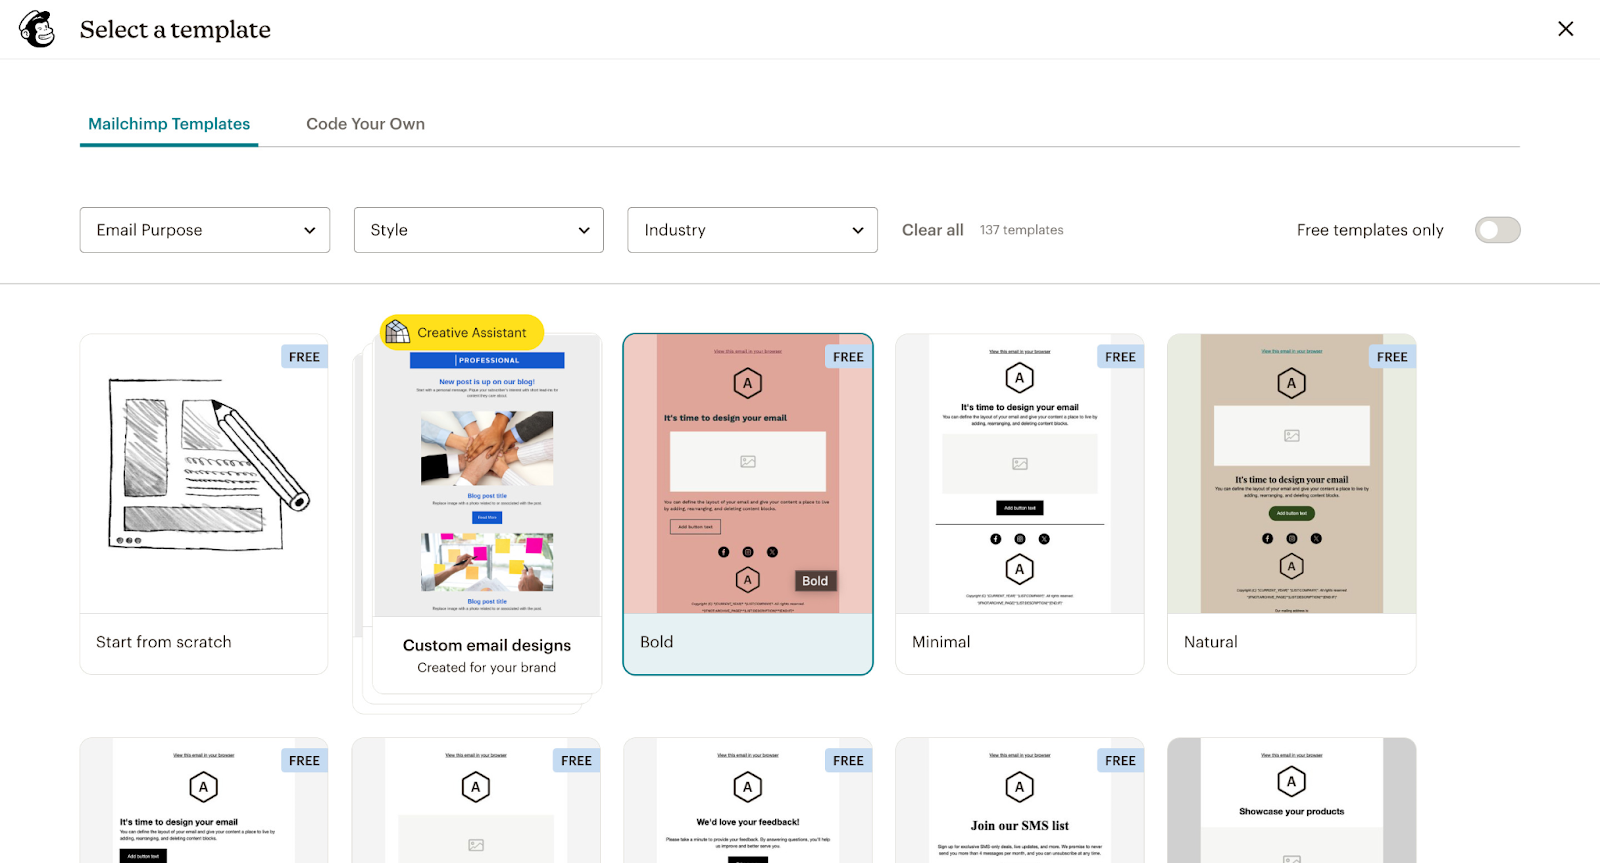Screen dimensions: 1600x863
Task: Click sticky-notes photo in Custom designs preview
Action: click(x=487, y=563)
